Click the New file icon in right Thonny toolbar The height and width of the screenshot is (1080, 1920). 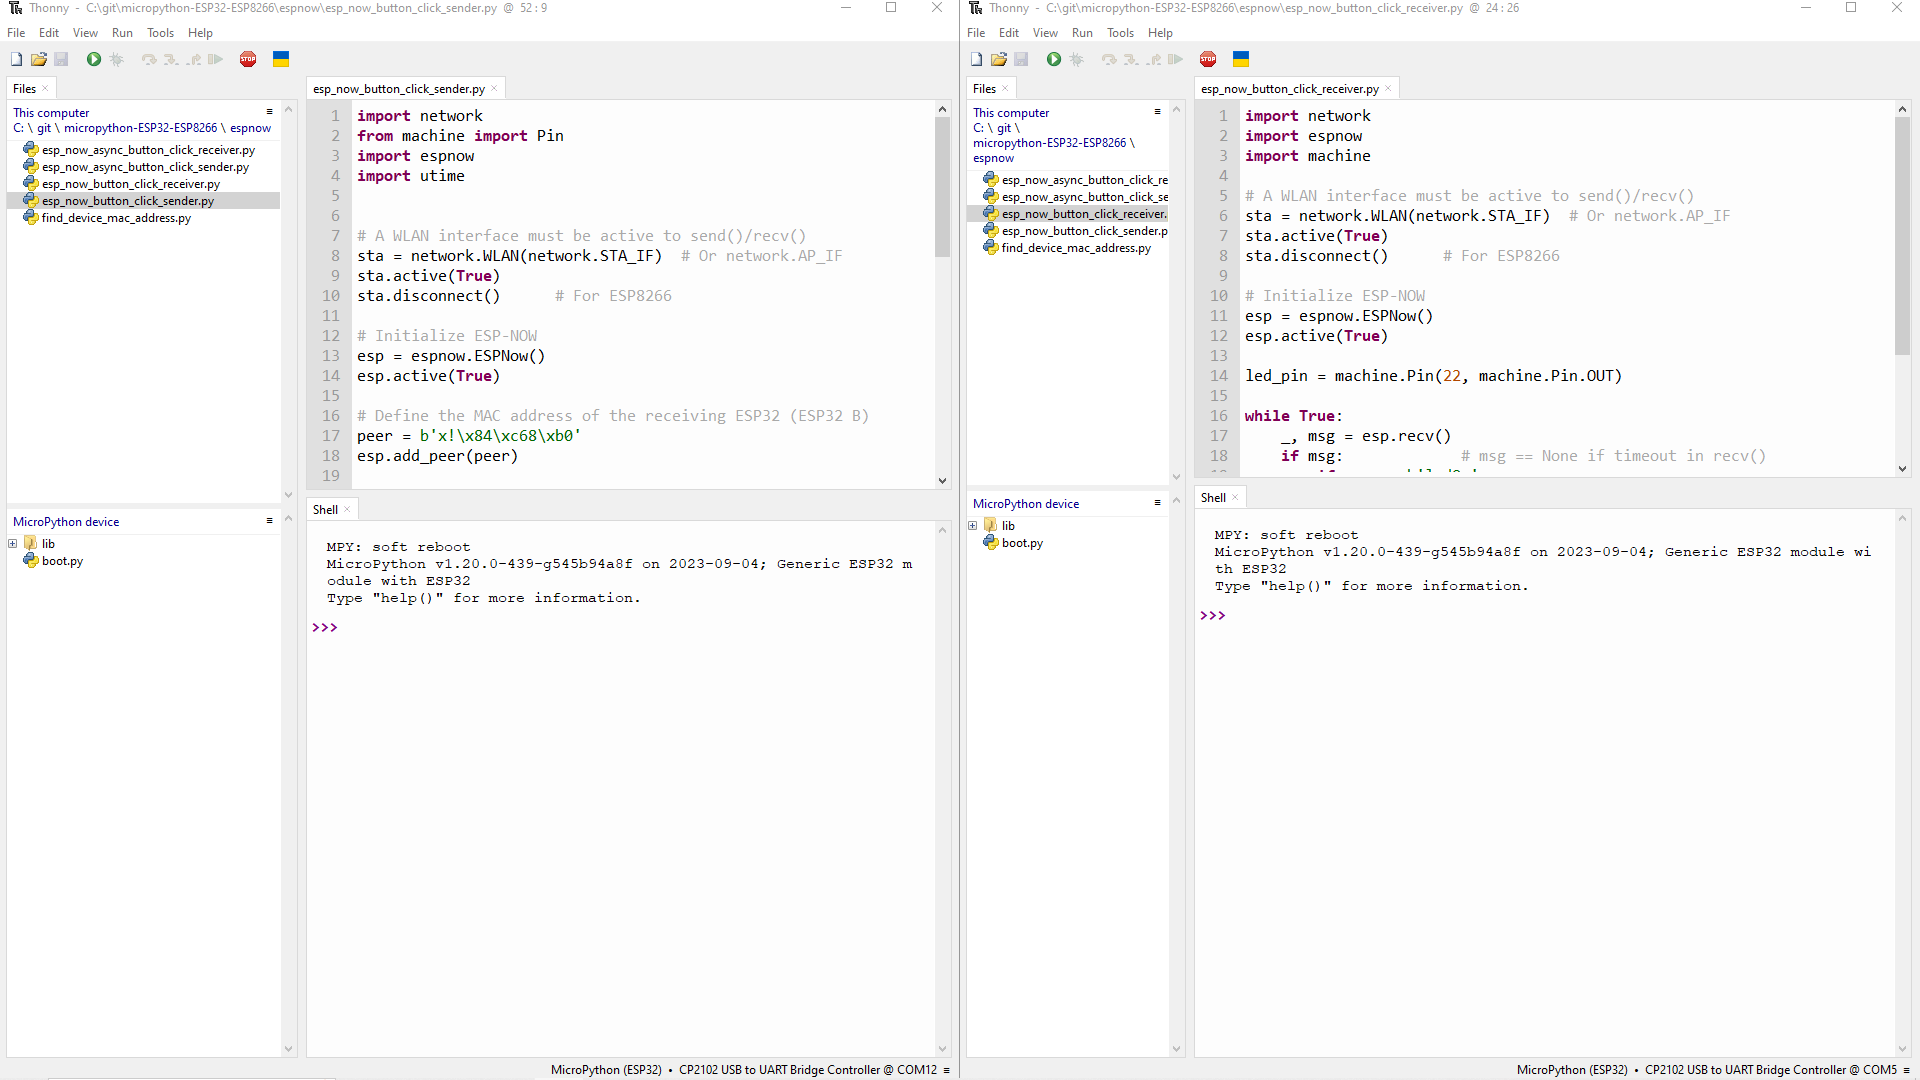[x=976, y=59]
